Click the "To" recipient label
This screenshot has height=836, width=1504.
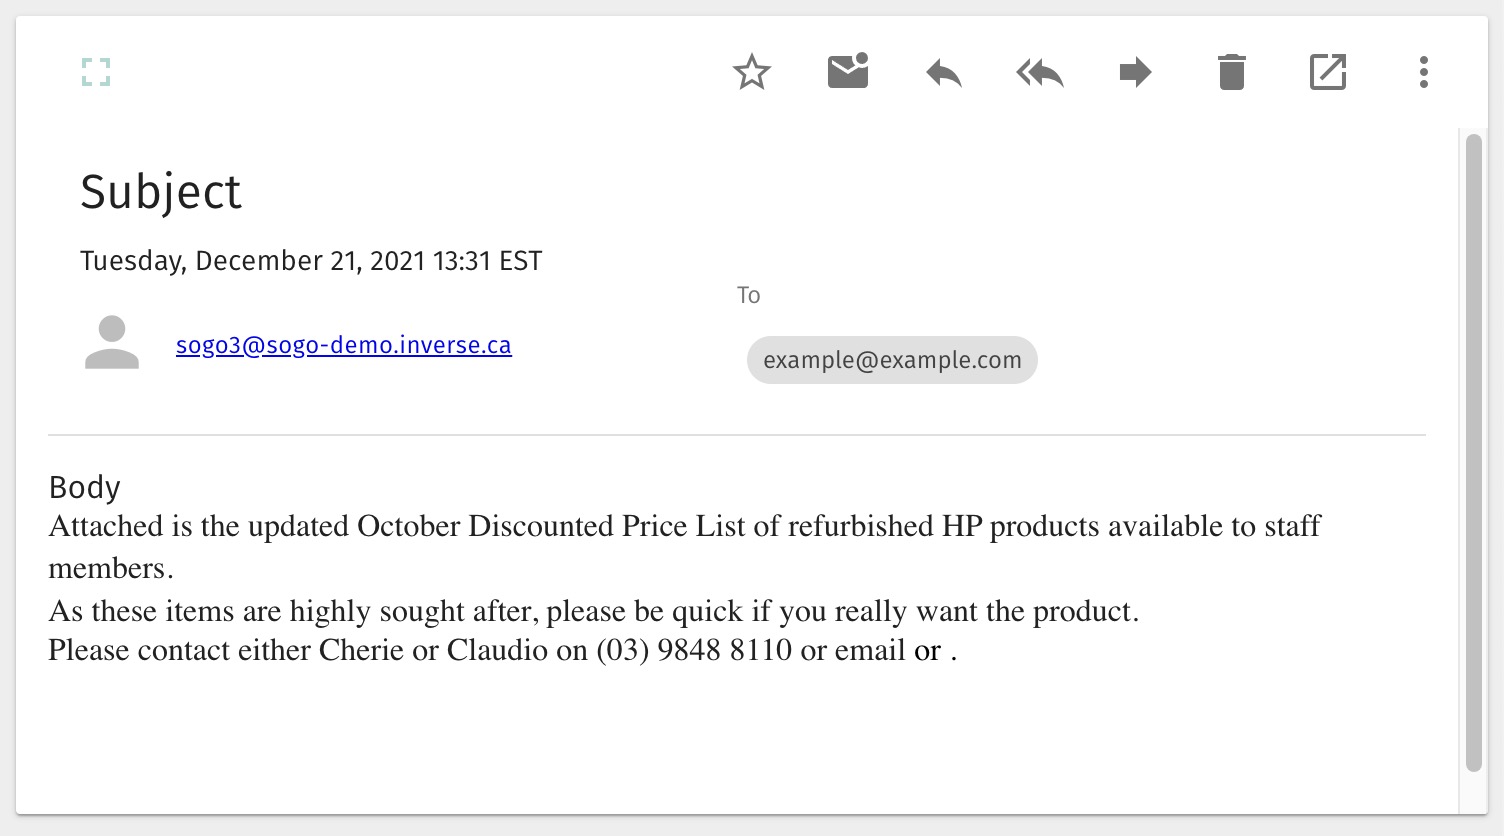pos(748,295)
